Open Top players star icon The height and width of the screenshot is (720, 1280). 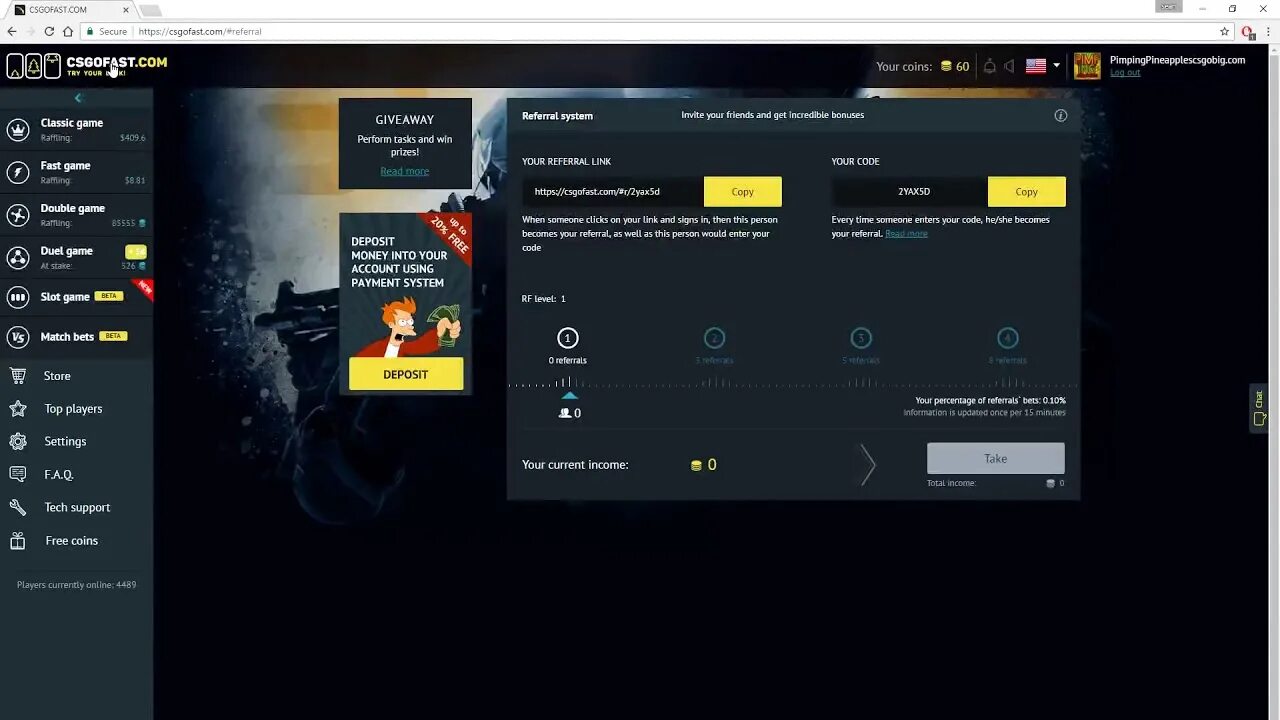click(18, 409)
